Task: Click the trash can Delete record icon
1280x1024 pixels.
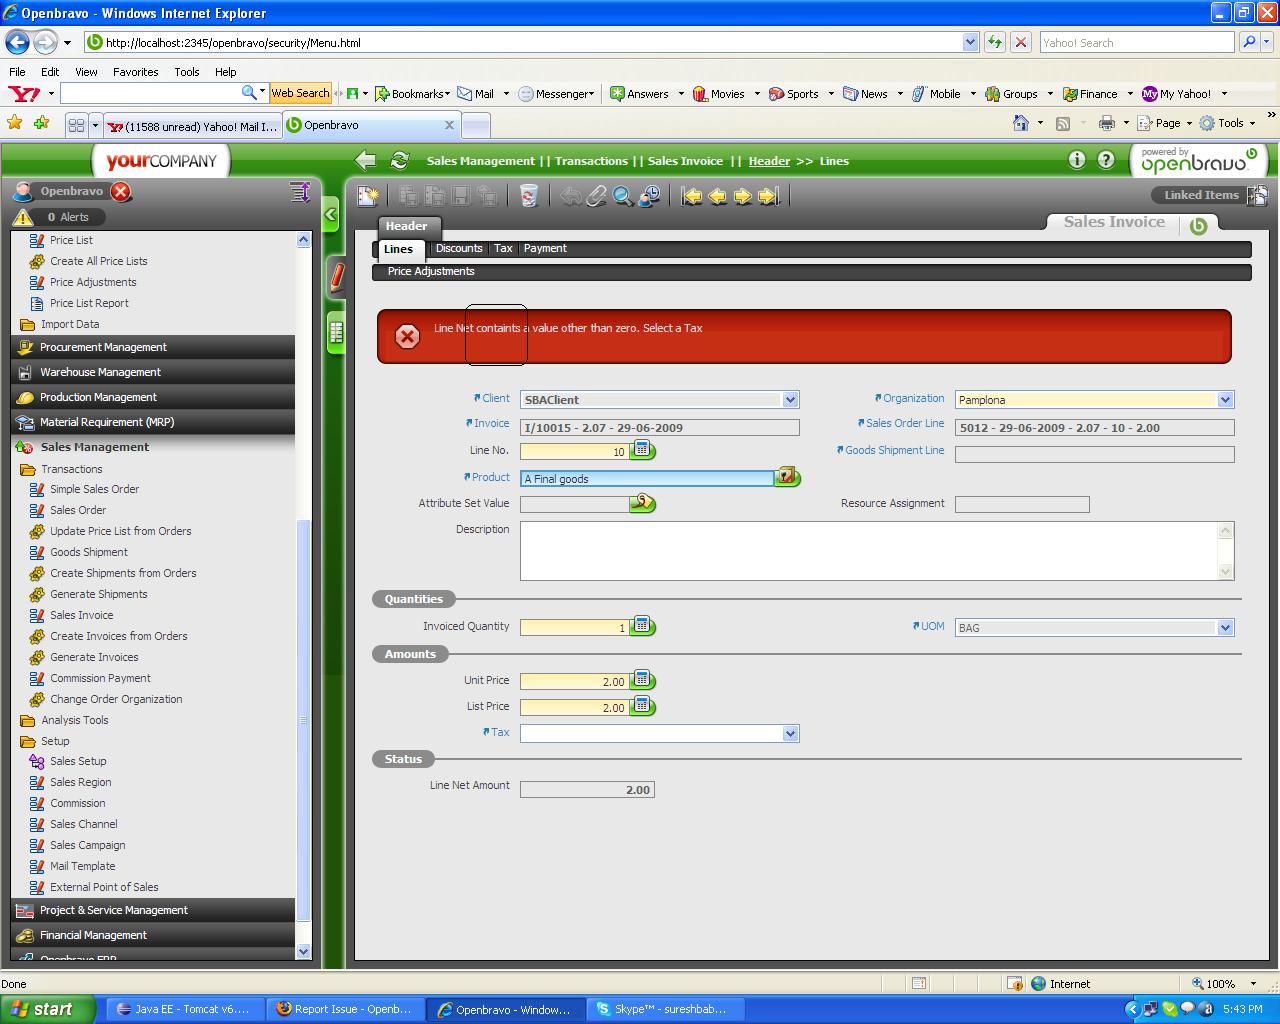Action: click(529, 196)
